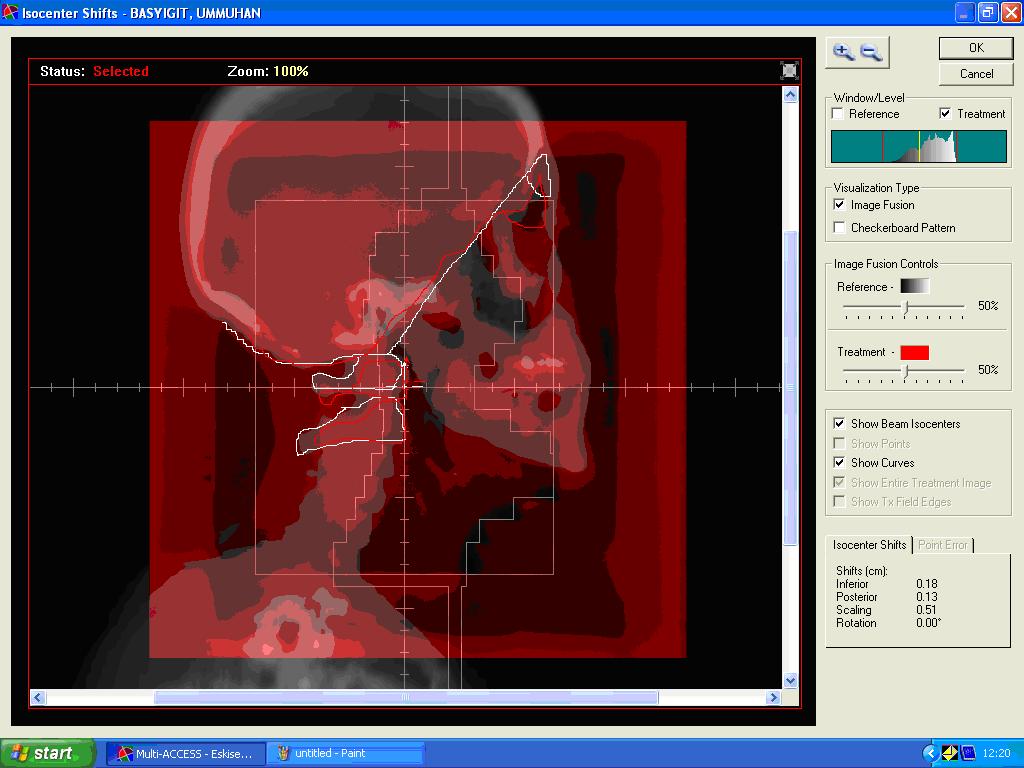Close the Isocenter Shifts window
Image resolution: width=1024 pixels, height=768 pixels.
[x=1010, y=12]
